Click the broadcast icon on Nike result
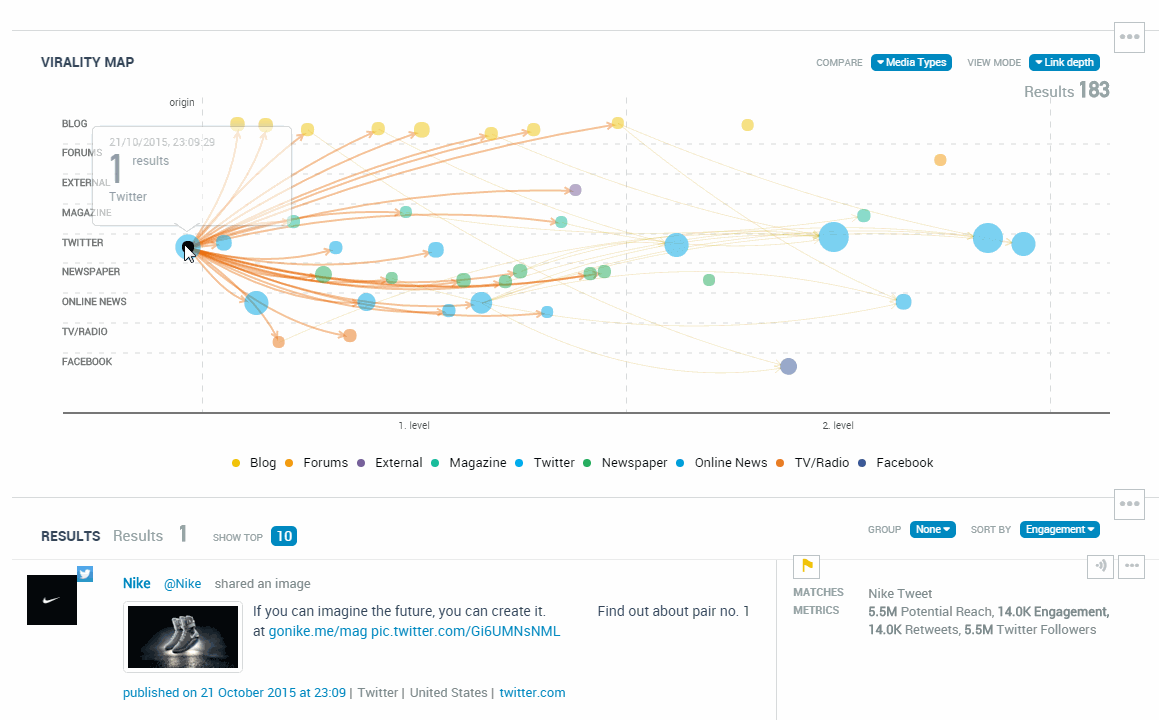This screenshot has width=1159, height=720. (1100, 566)
